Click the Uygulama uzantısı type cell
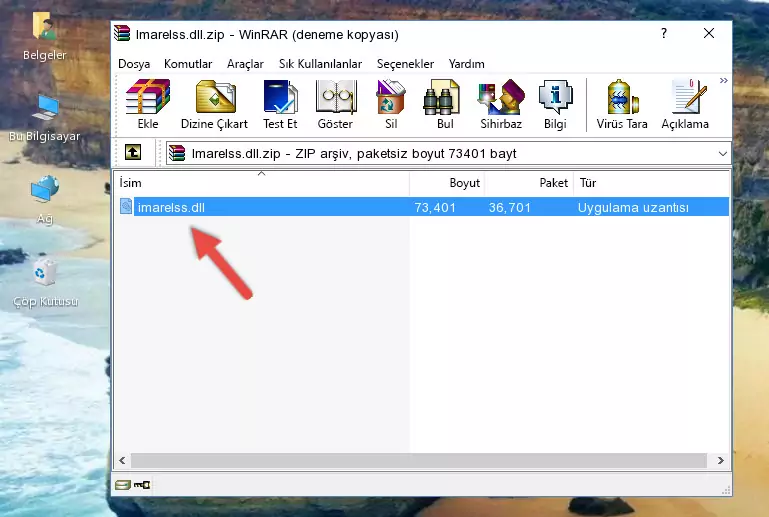Viewport: 769px width, 517px height. pyautogui.click(x=633, y=207)
